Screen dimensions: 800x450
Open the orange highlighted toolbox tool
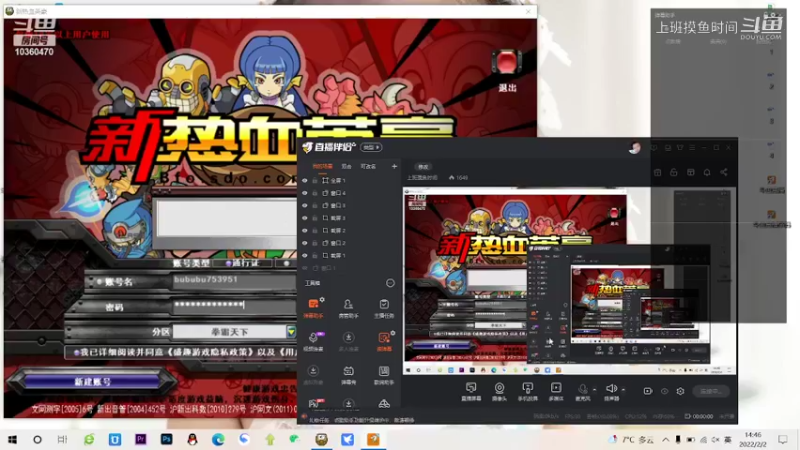[x=384, y=341]
